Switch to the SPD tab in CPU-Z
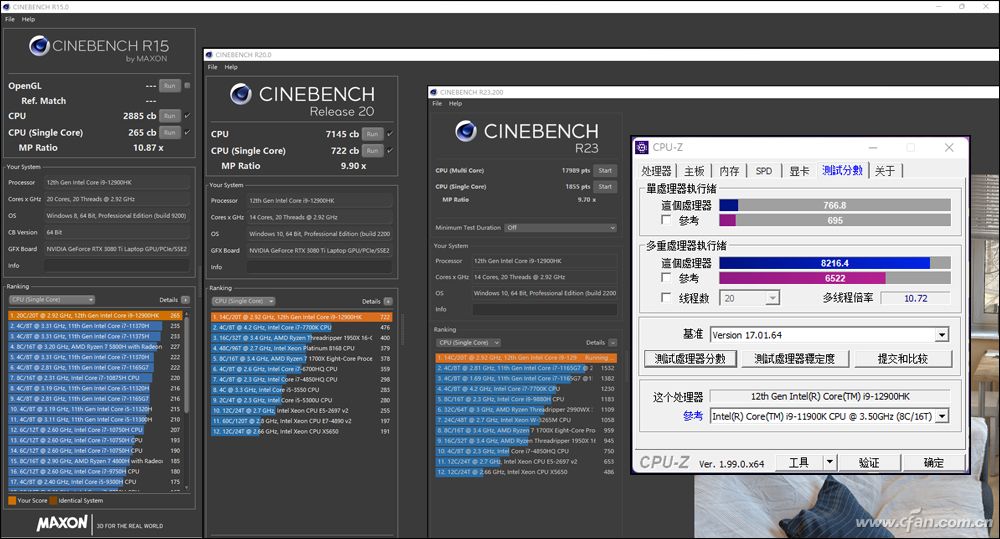 [763, 171]
